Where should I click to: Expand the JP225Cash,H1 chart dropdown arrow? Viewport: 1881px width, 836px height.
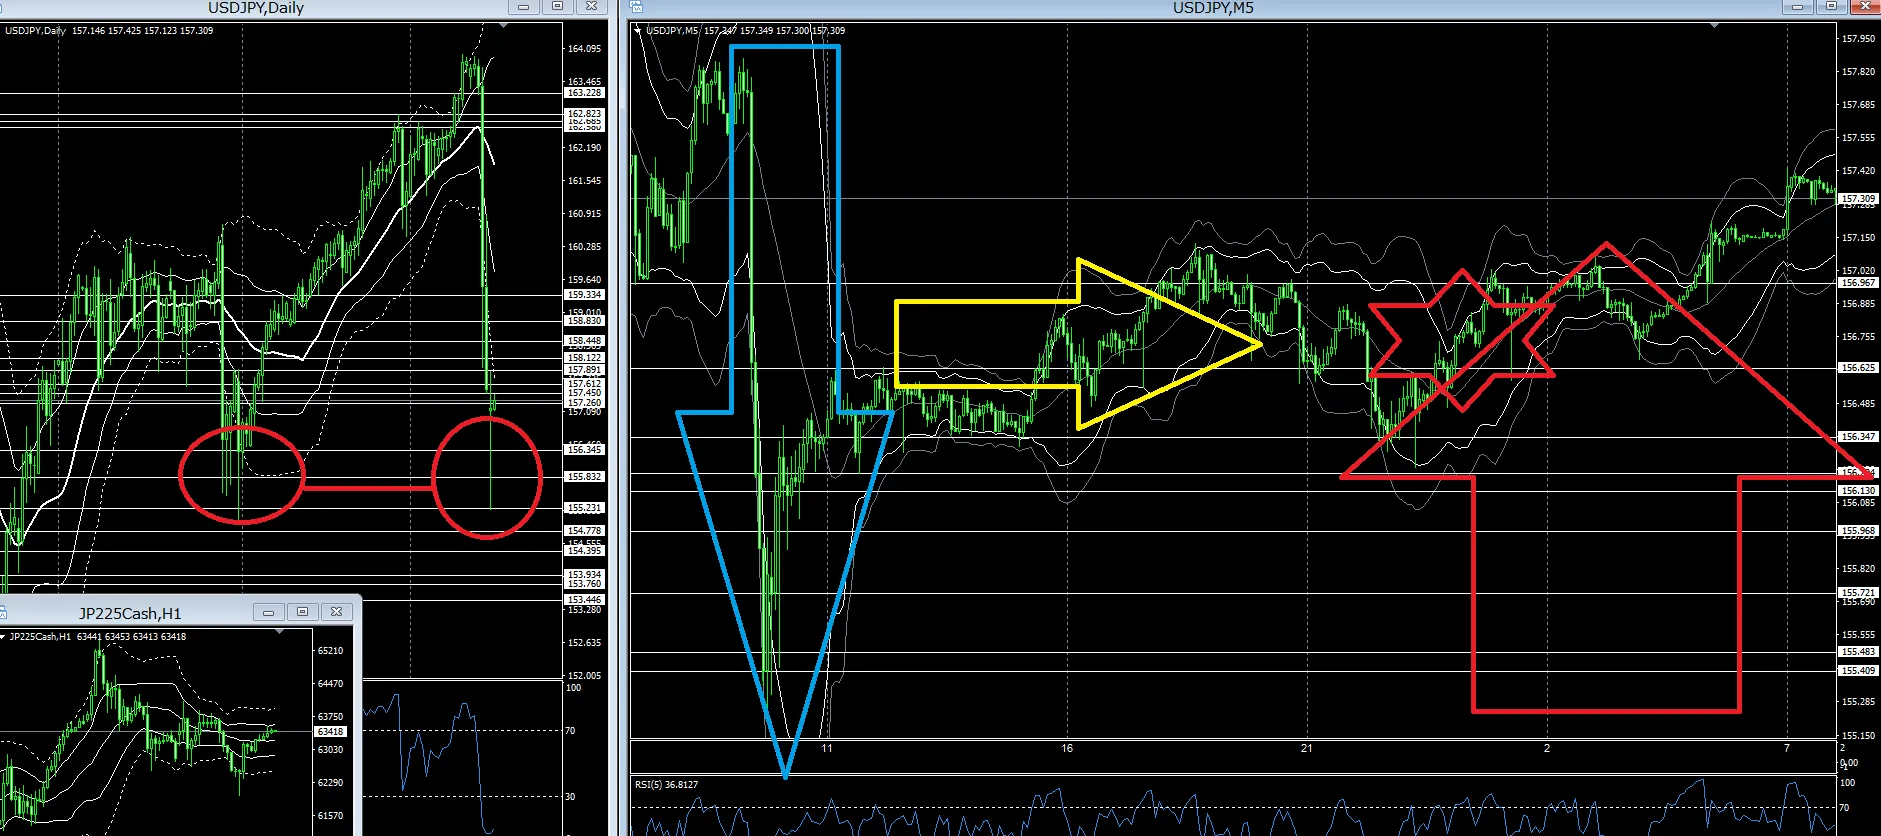pos(3,636)
